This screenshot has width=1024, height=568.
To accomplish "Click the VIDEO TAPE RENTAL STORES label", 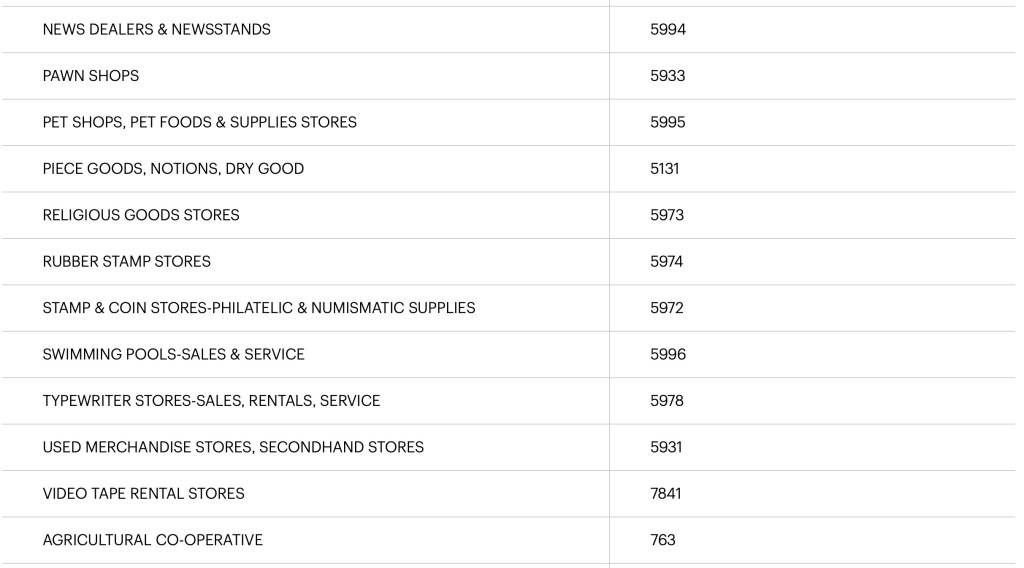I will 143,494.
